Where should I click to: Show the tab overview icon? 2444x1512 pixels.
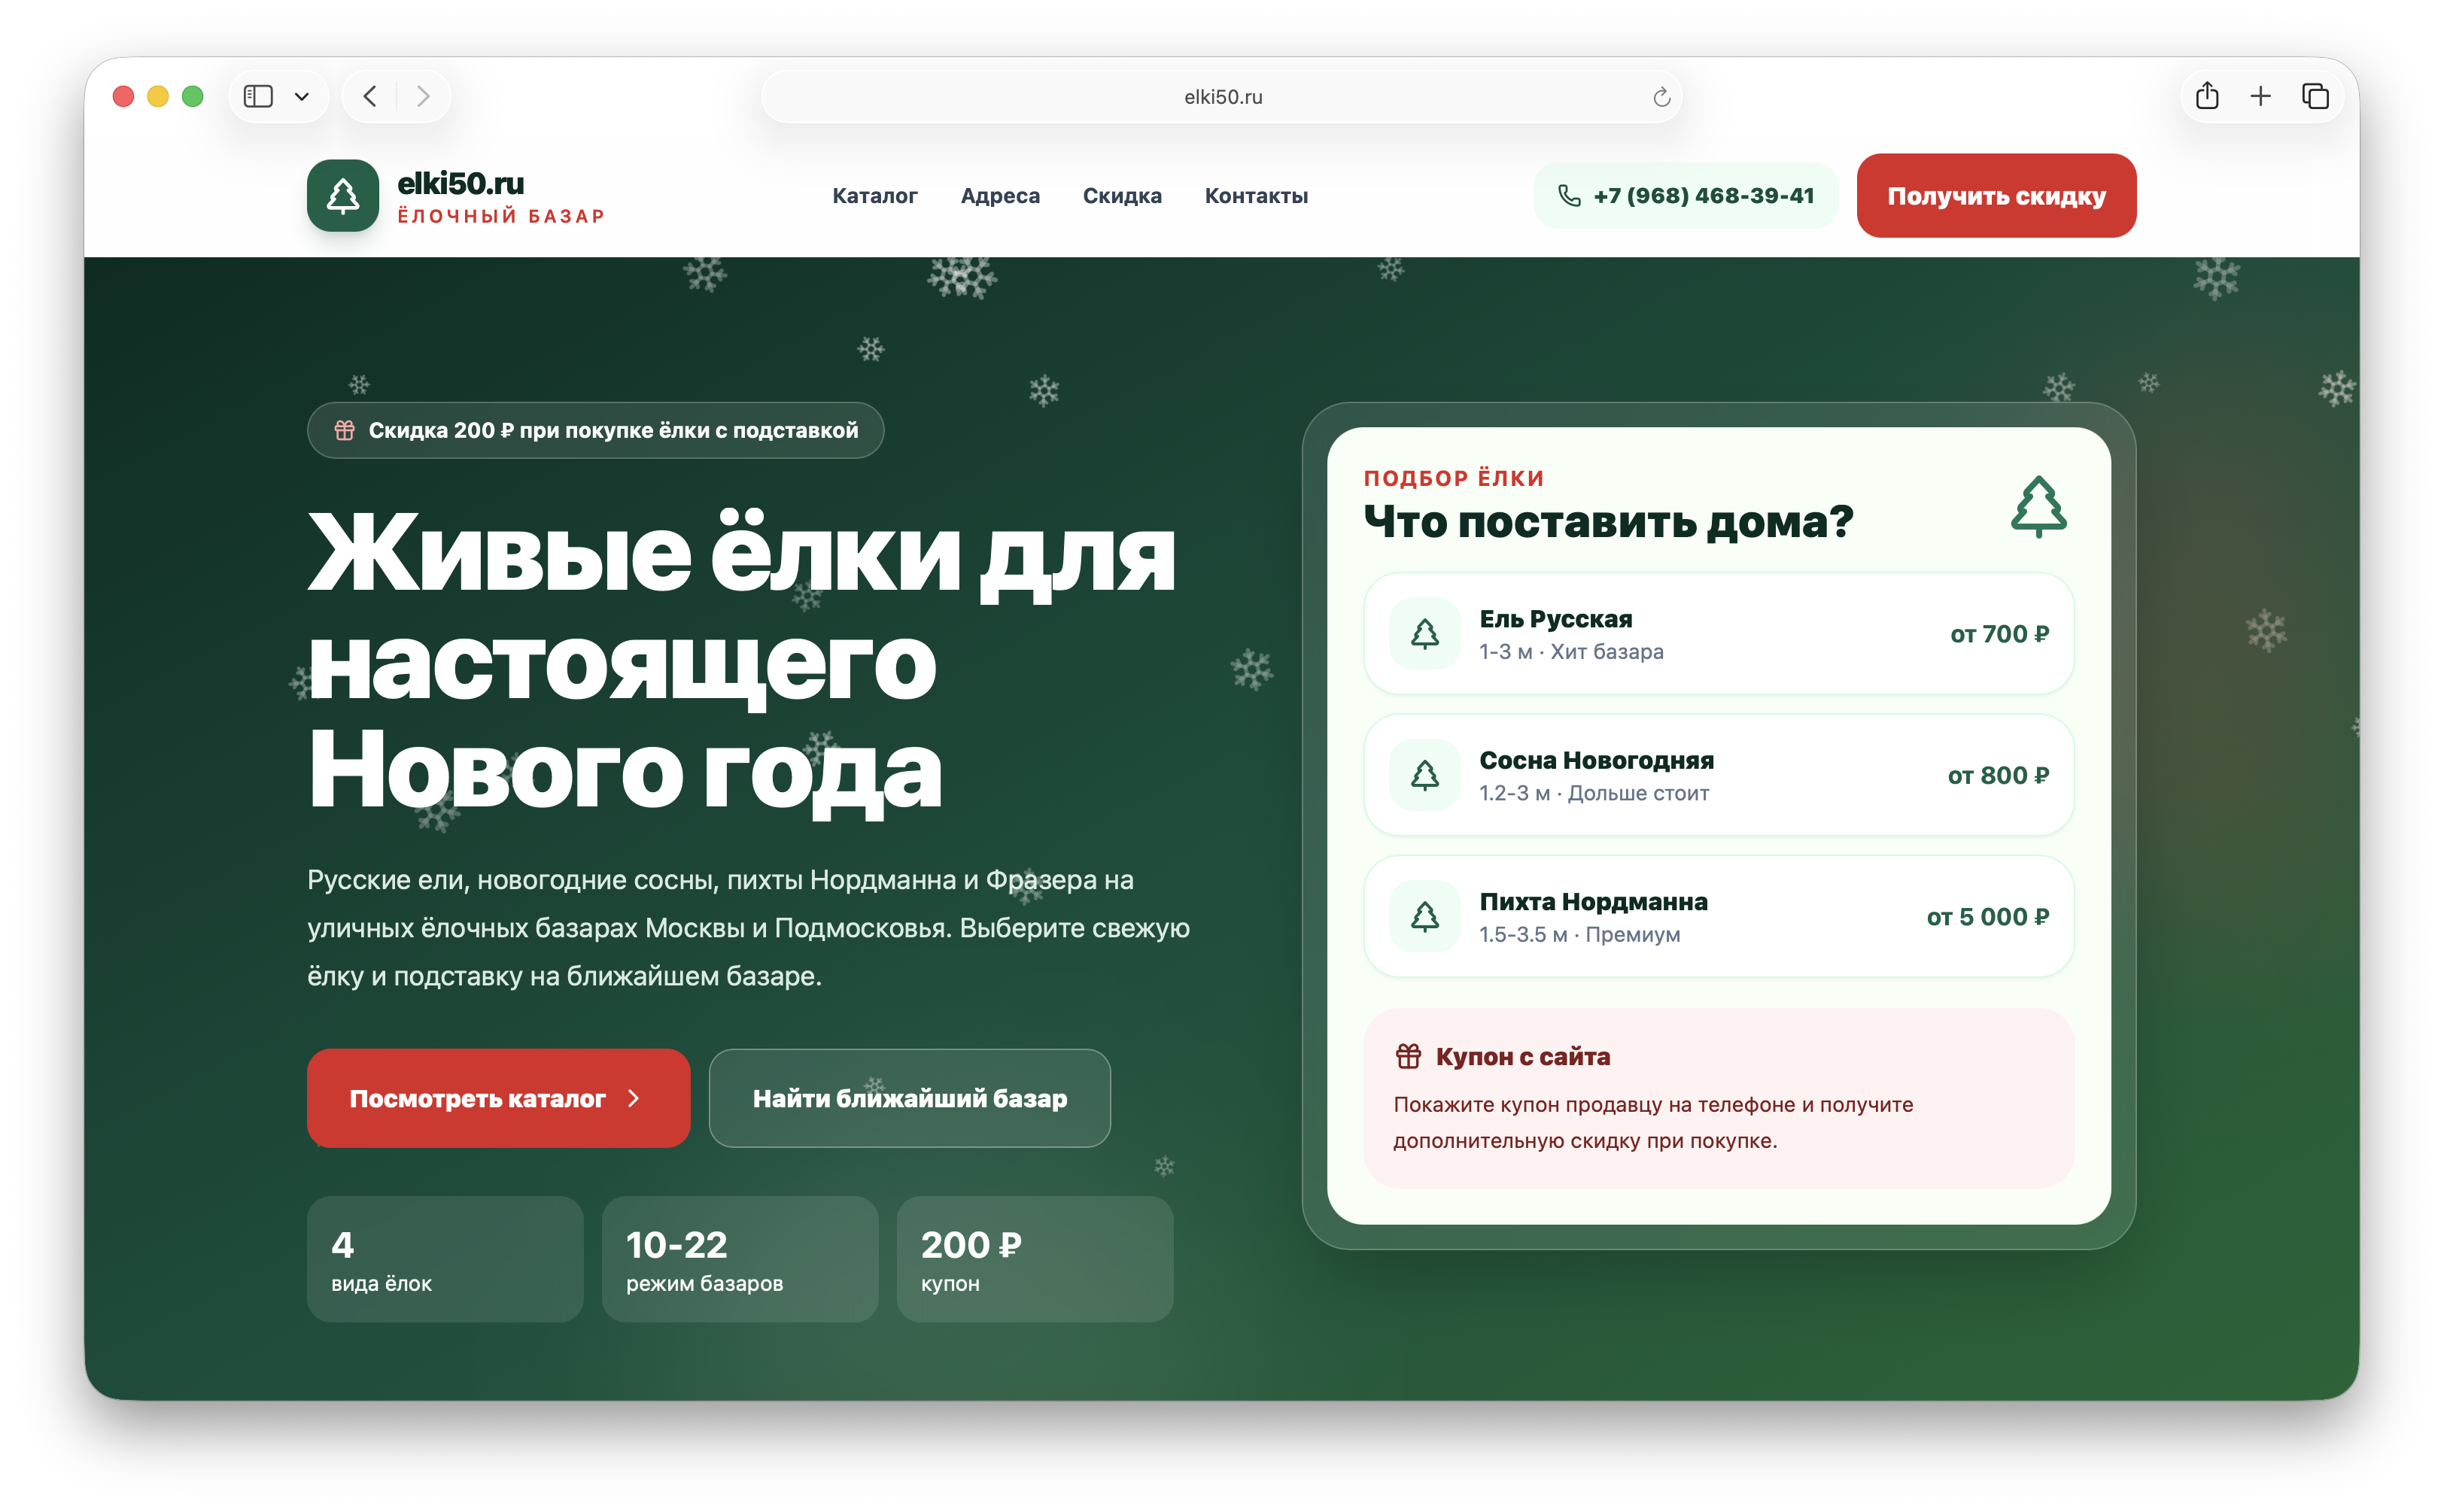pos(2315,96)
